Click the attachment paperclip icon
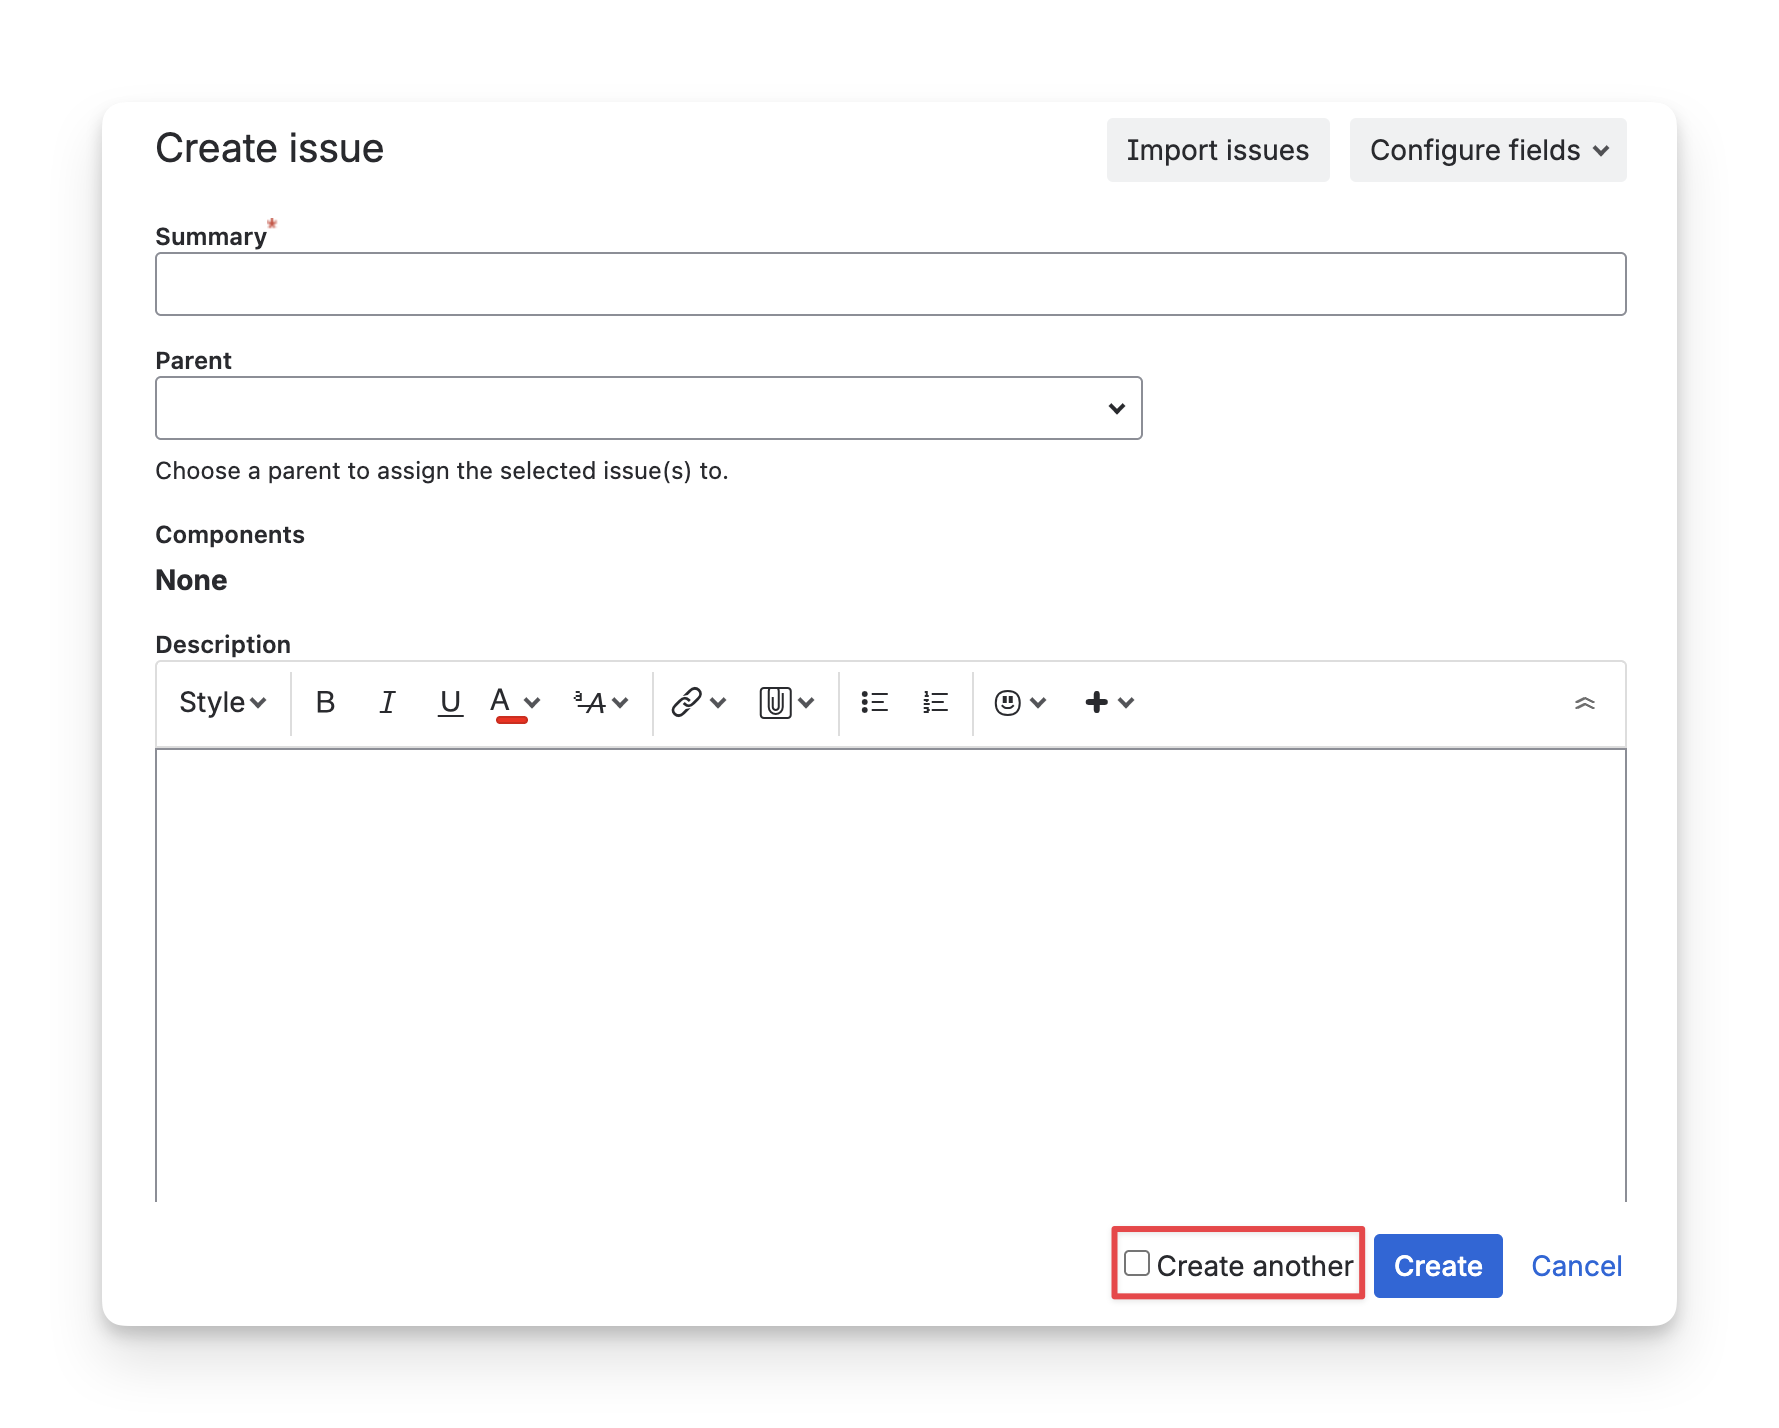The width and height of the screenshot is (1779, 1428). click(x=775, y=703)
